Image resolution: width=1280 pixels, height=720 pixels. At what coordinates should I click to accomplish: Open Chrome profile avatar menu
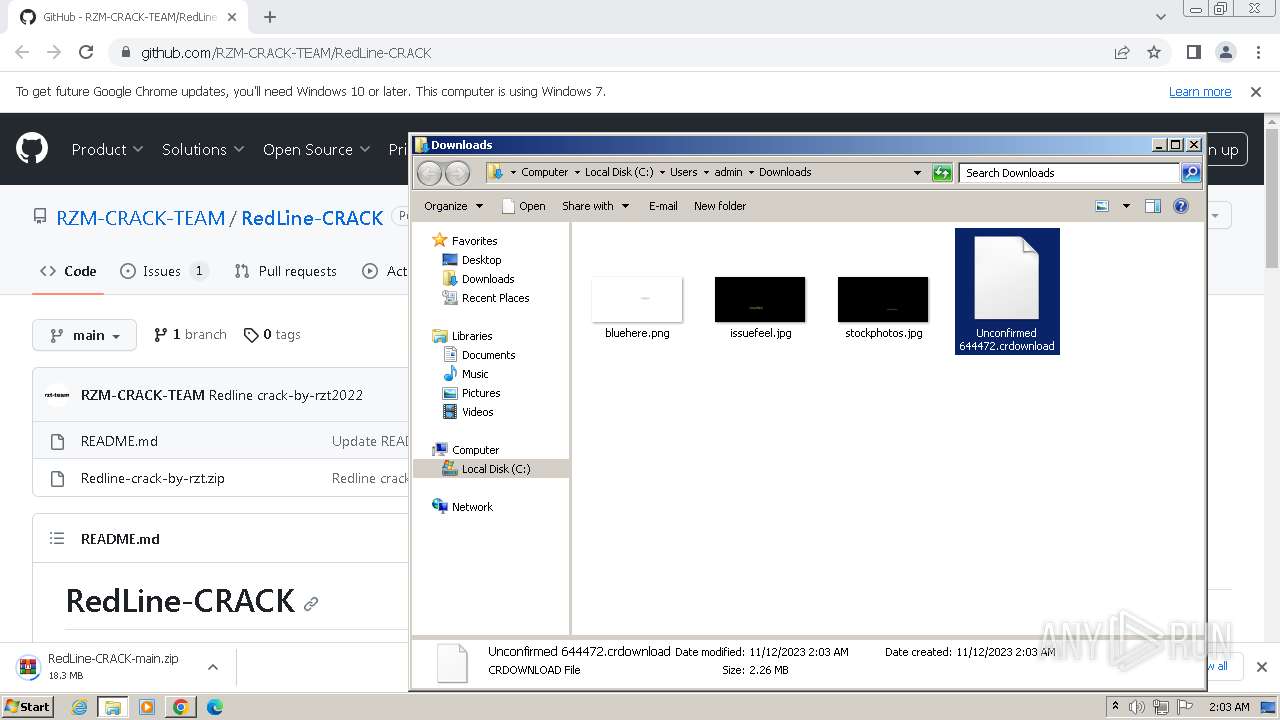[1225, 52]
